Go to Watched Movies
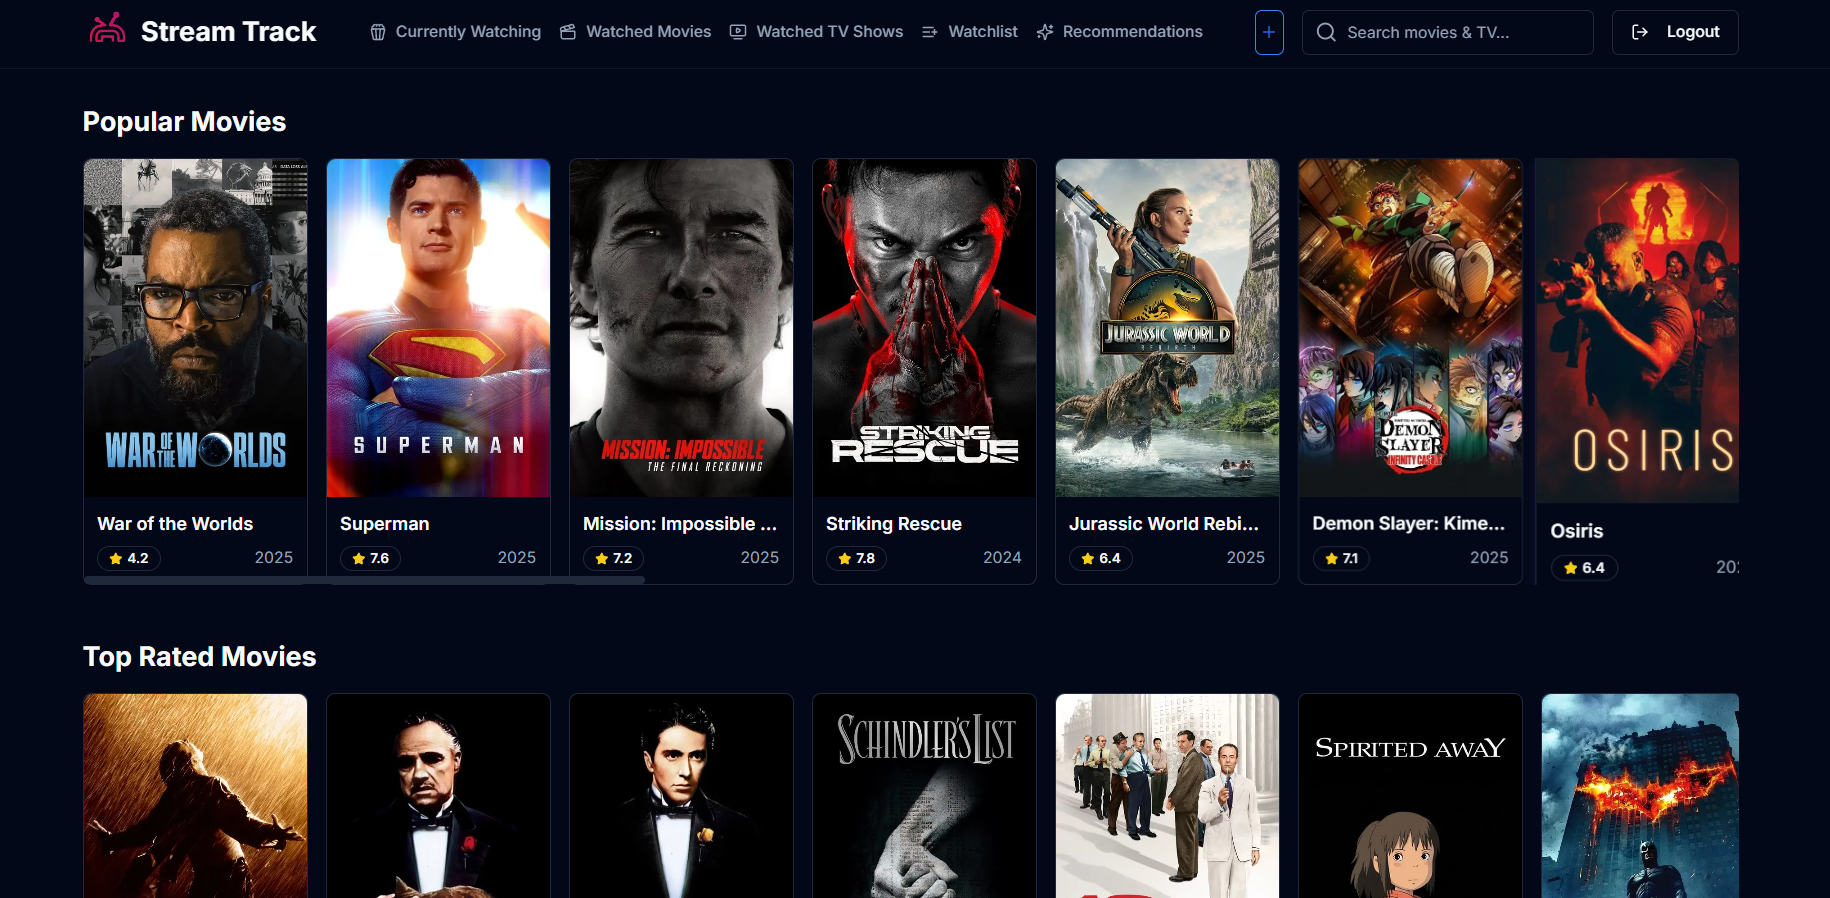The image size is (1830, 898). click(635, 32)
